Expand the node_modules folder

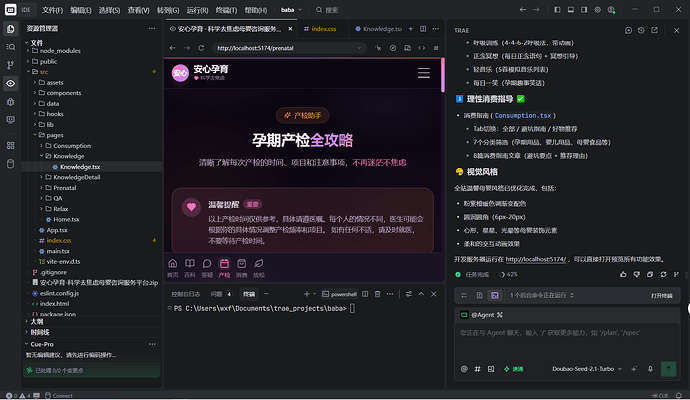pos(56,51)
